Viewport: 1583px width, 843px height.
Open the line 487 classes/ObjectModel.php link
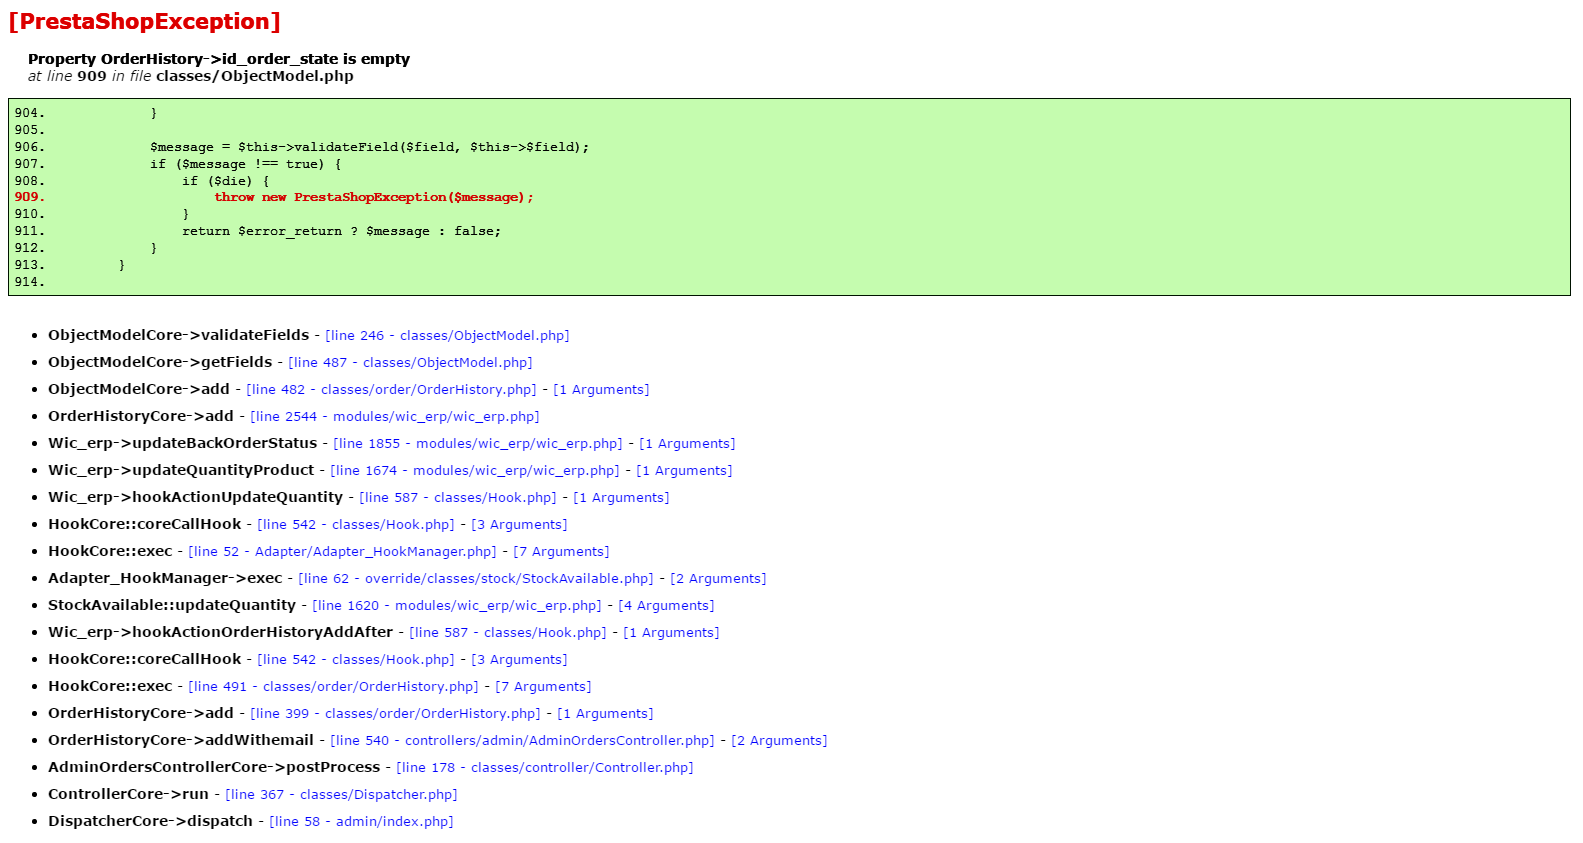tap(410, 363)
